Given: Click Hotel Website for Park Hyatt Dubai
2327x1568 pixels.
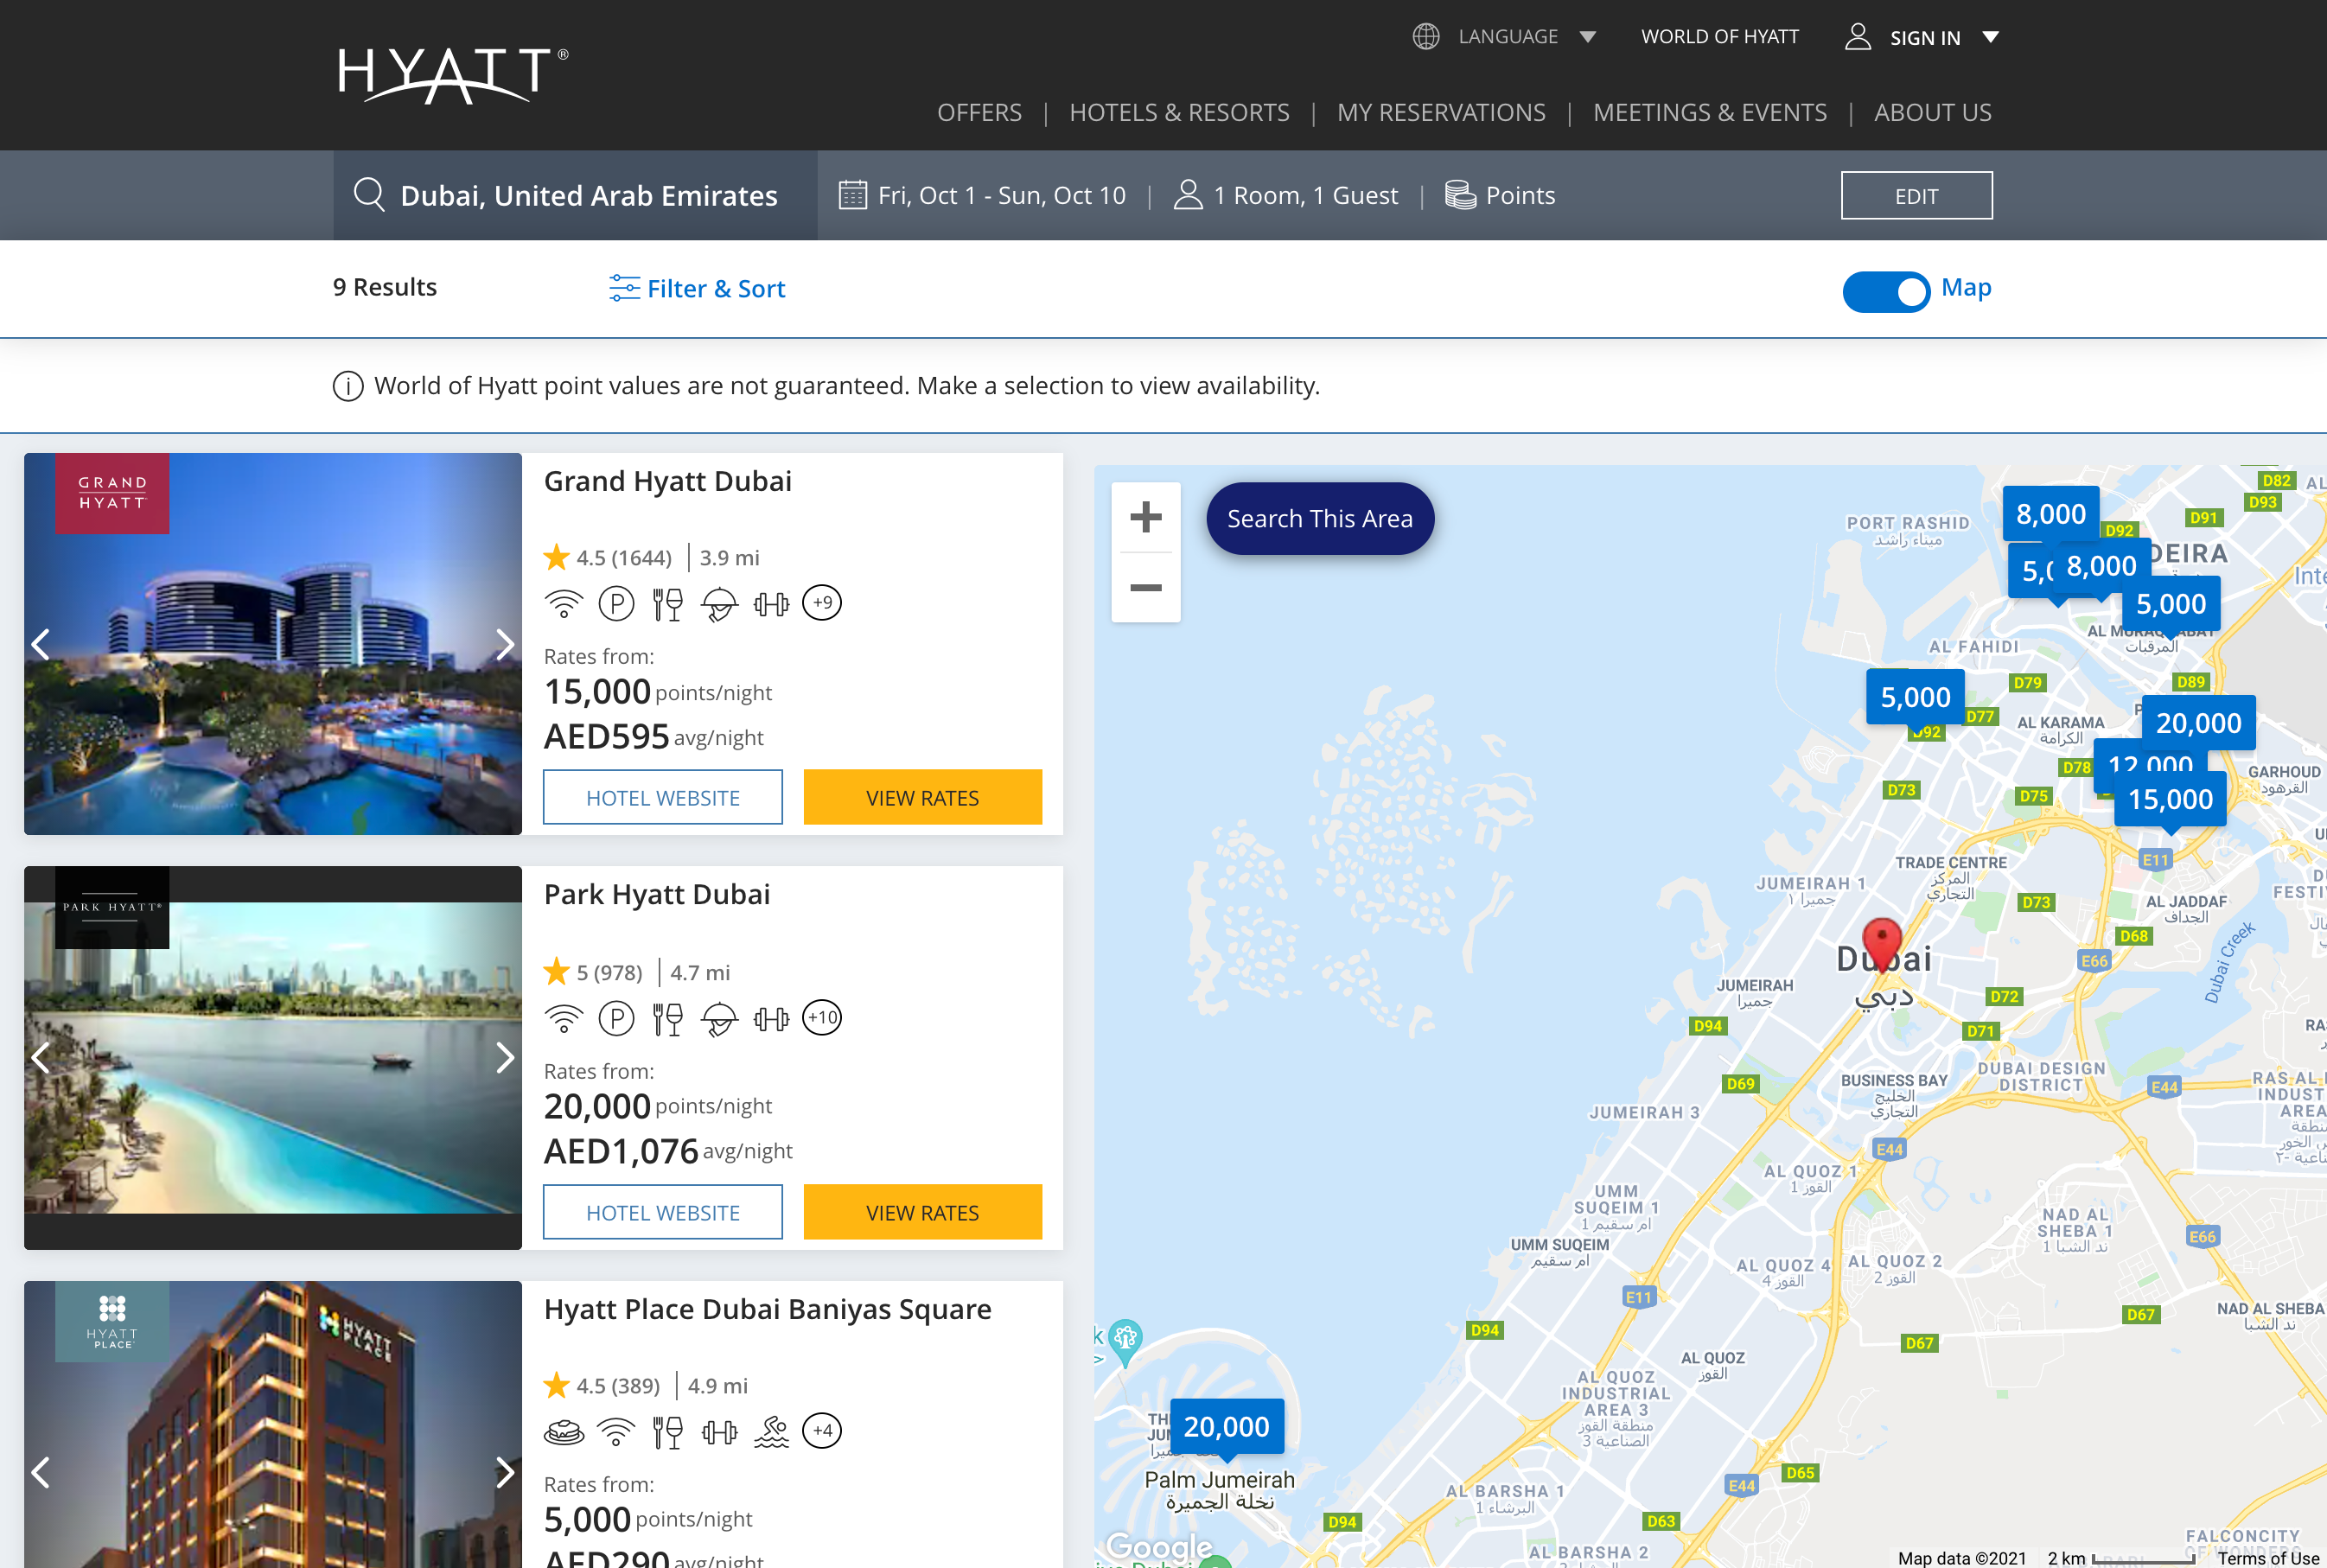Looking at the screenshot, I should (662, 1212).
